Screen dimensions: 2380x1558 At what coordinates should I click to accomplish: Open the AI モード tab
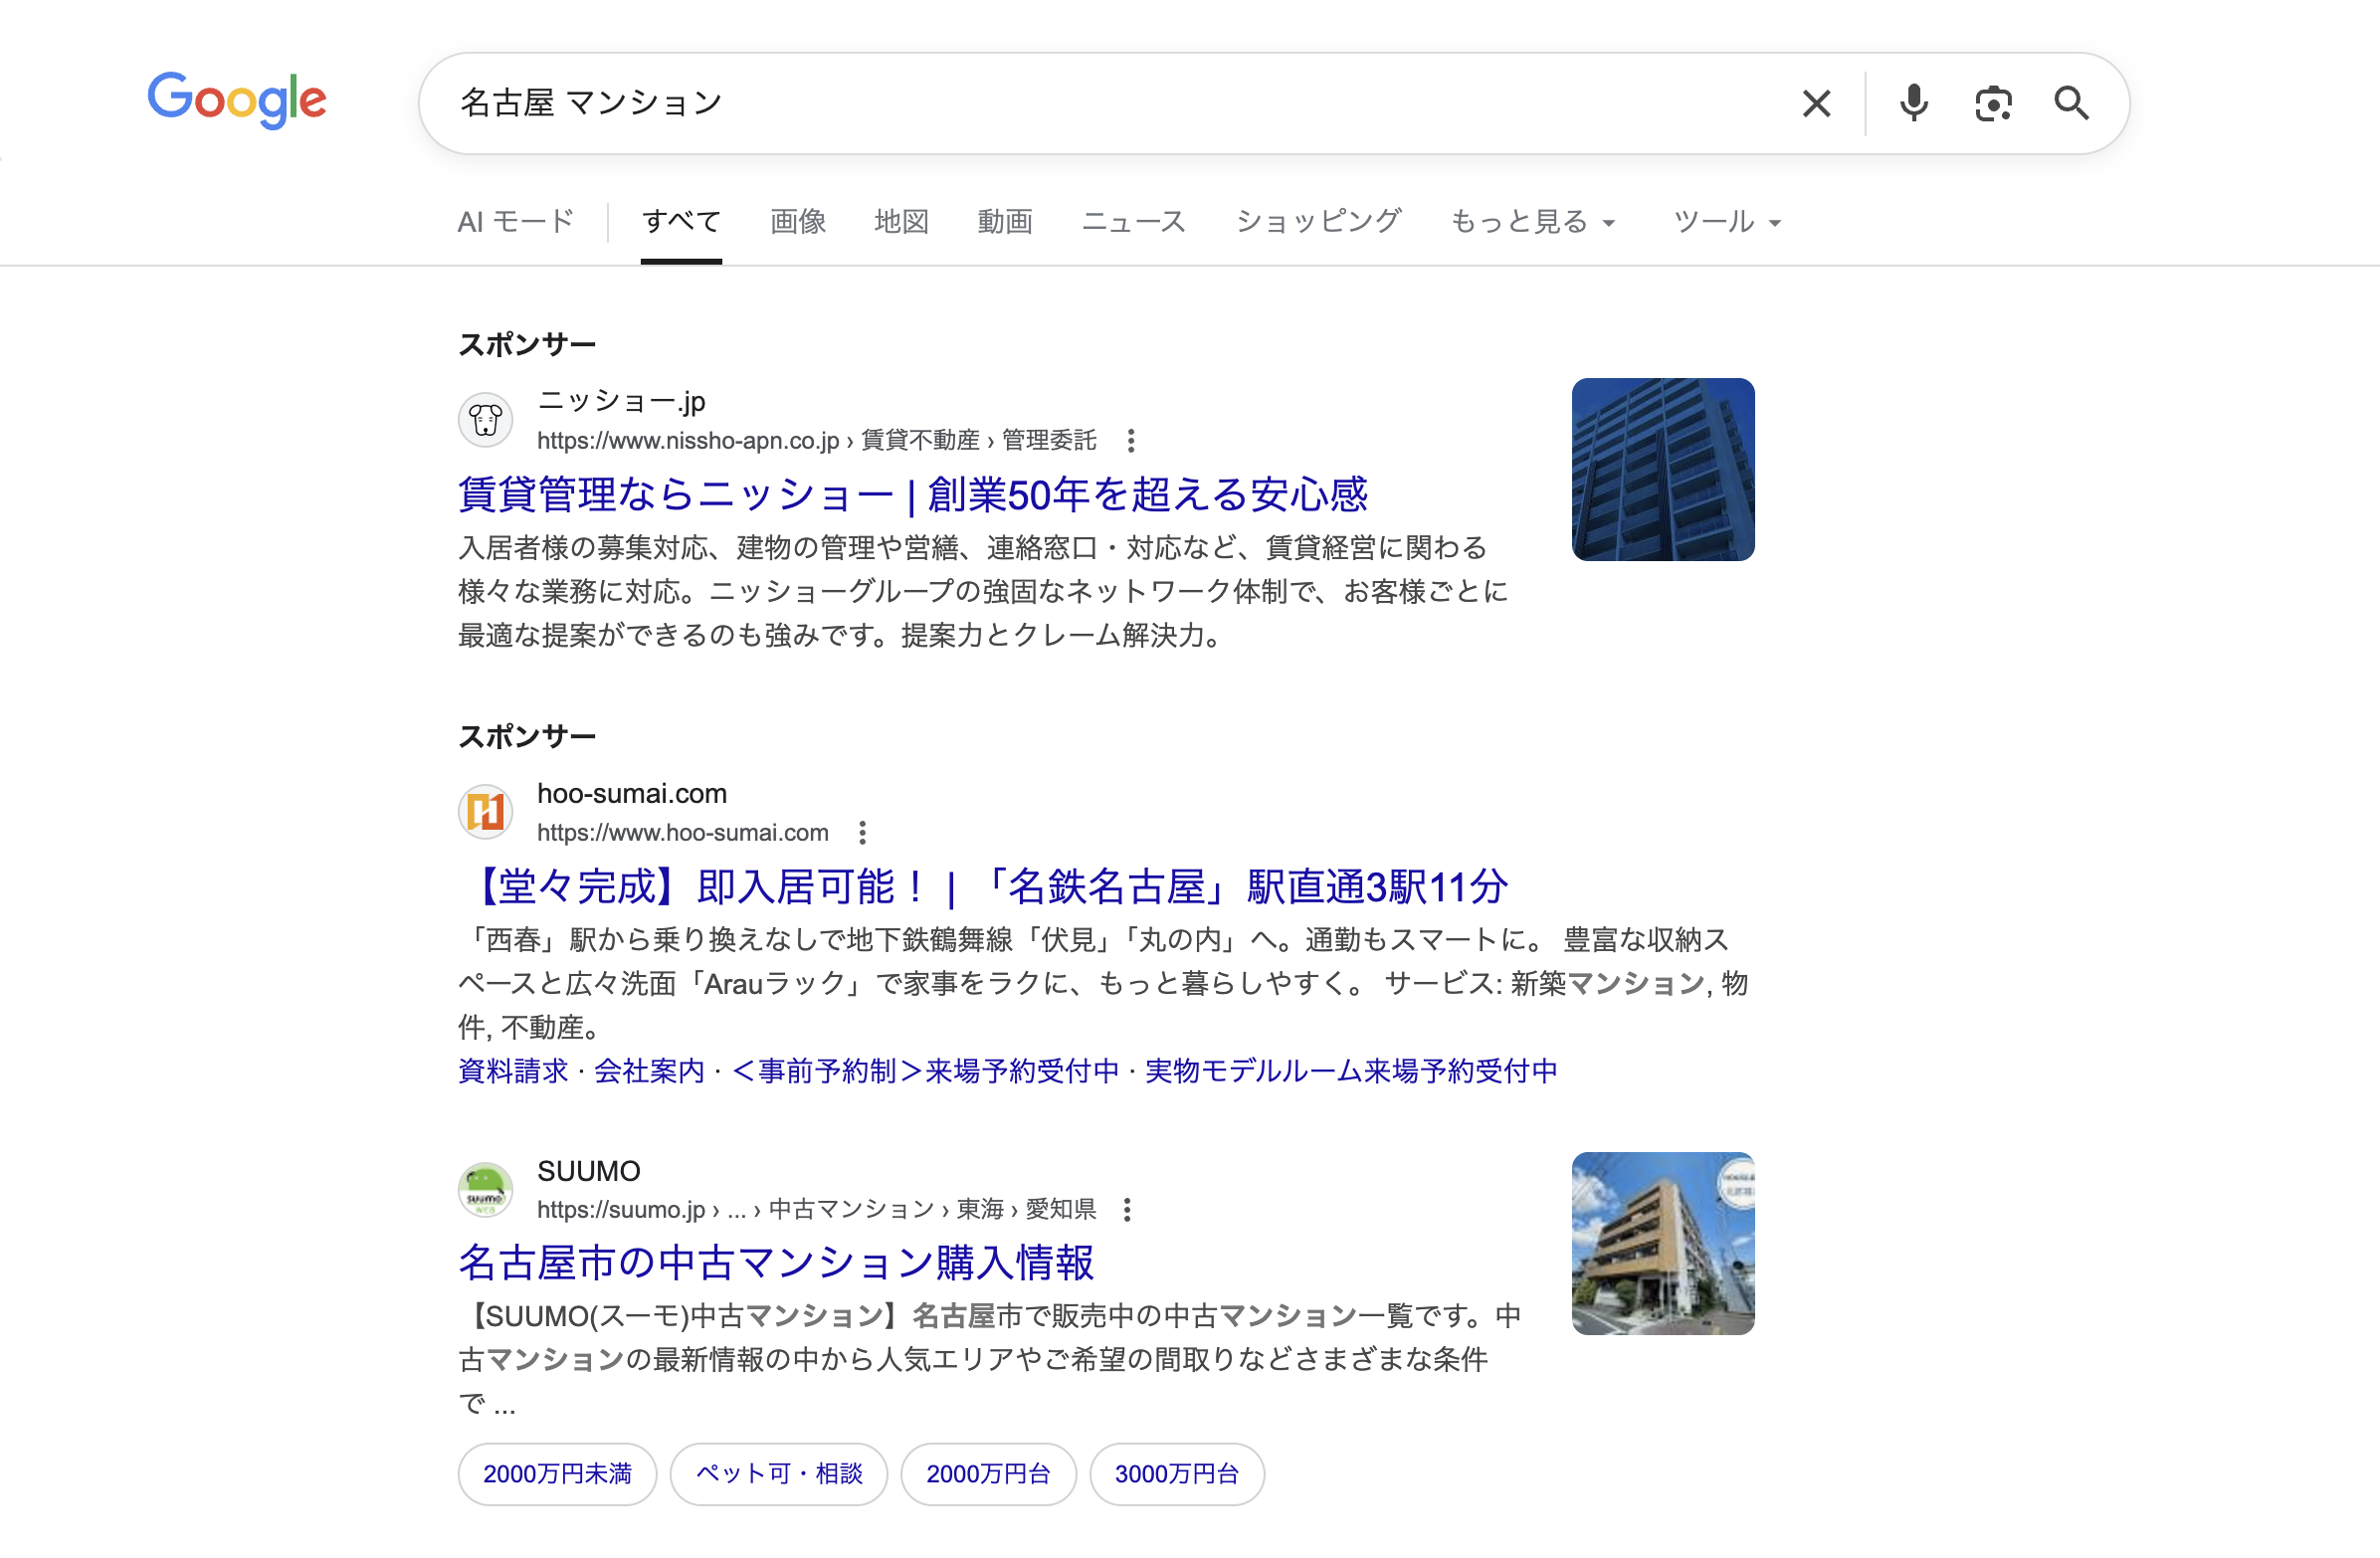pyautogui.click(x=516, y=221)
